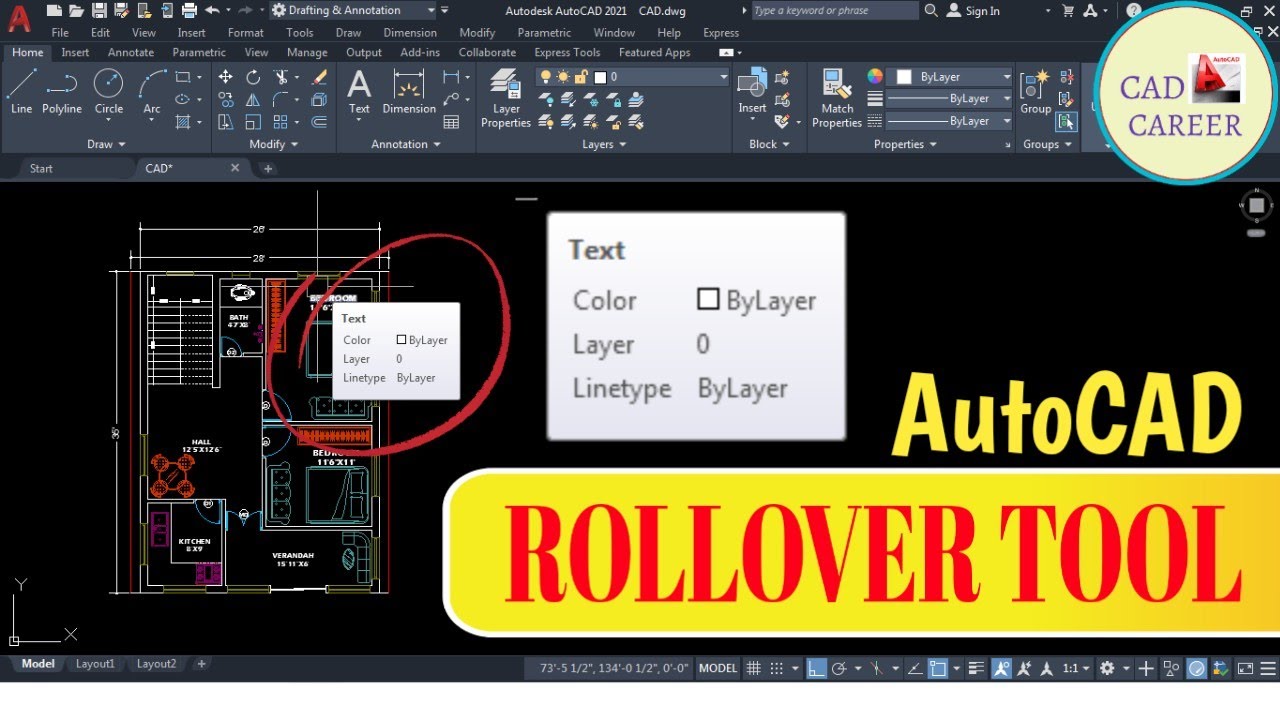Choose the Rectangle draw tool
The image size is (1280, 720).
[x=183, y=77]
